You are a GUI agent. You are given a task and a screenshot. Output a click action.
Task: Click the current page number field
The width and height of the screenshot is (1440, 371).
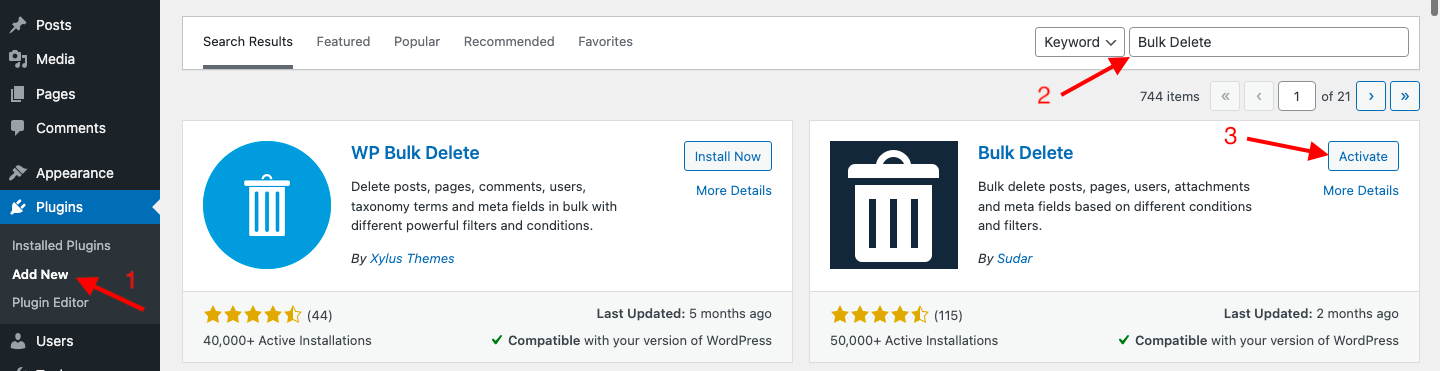click(1297, 96)
